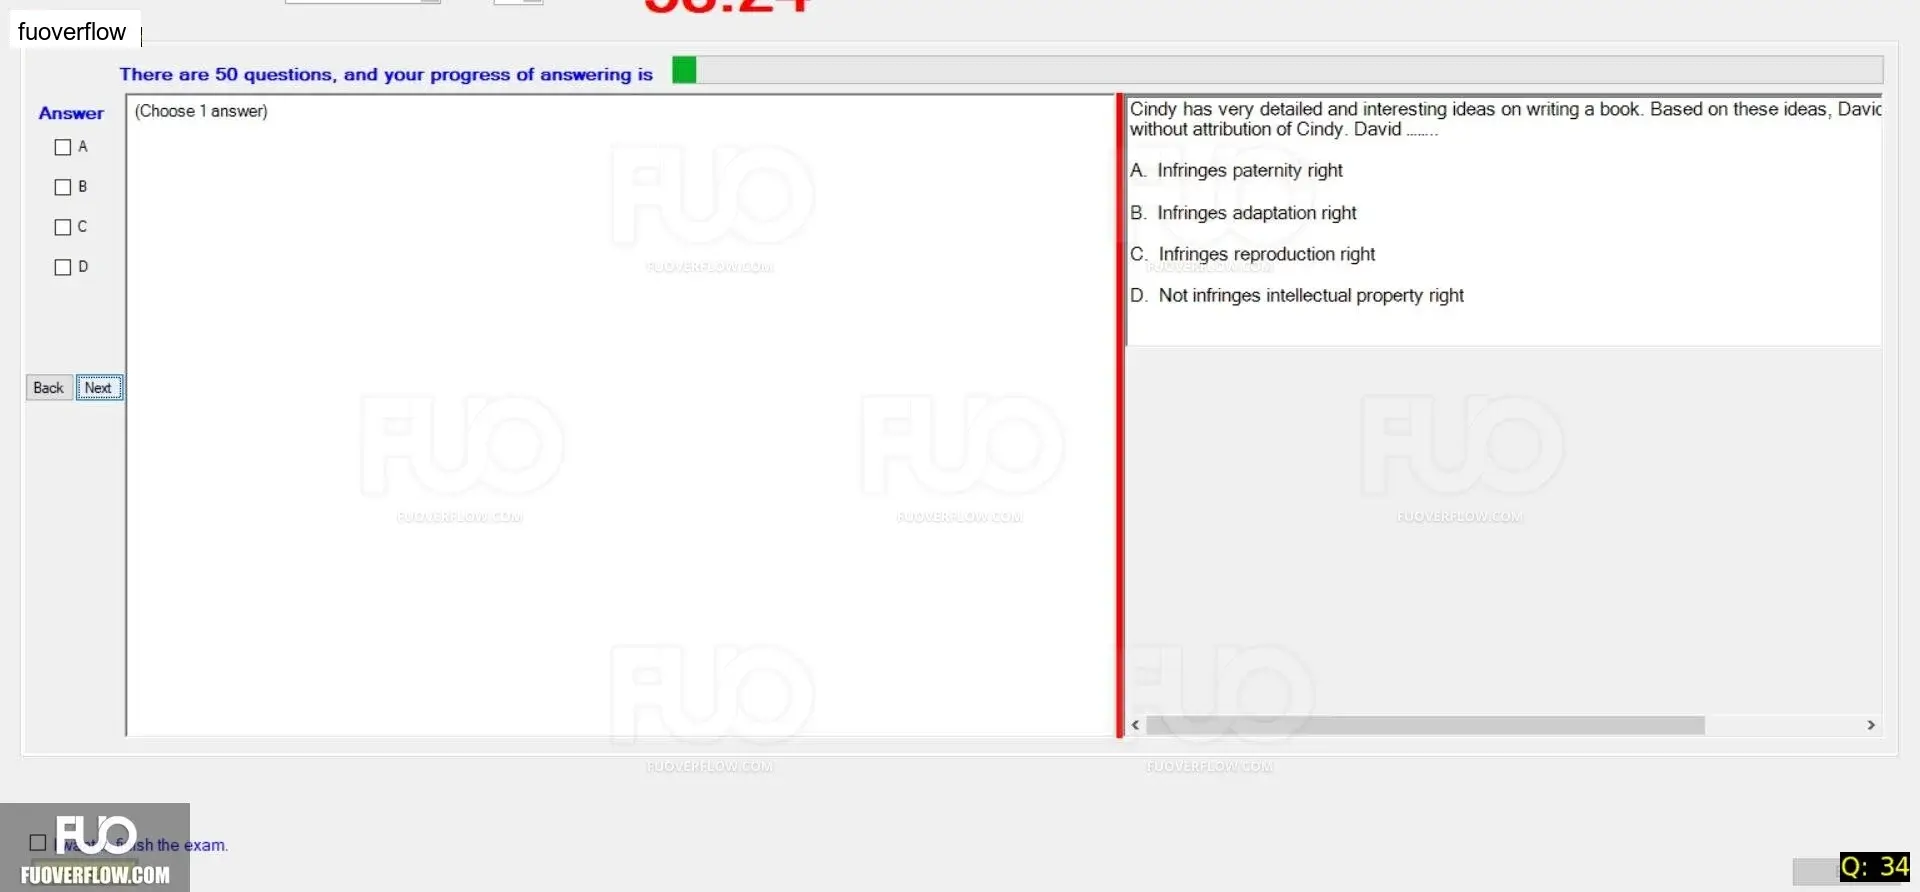Return to previous question with Back
This screenshot has height=892, width=1920.
click(x=49, y=388)
